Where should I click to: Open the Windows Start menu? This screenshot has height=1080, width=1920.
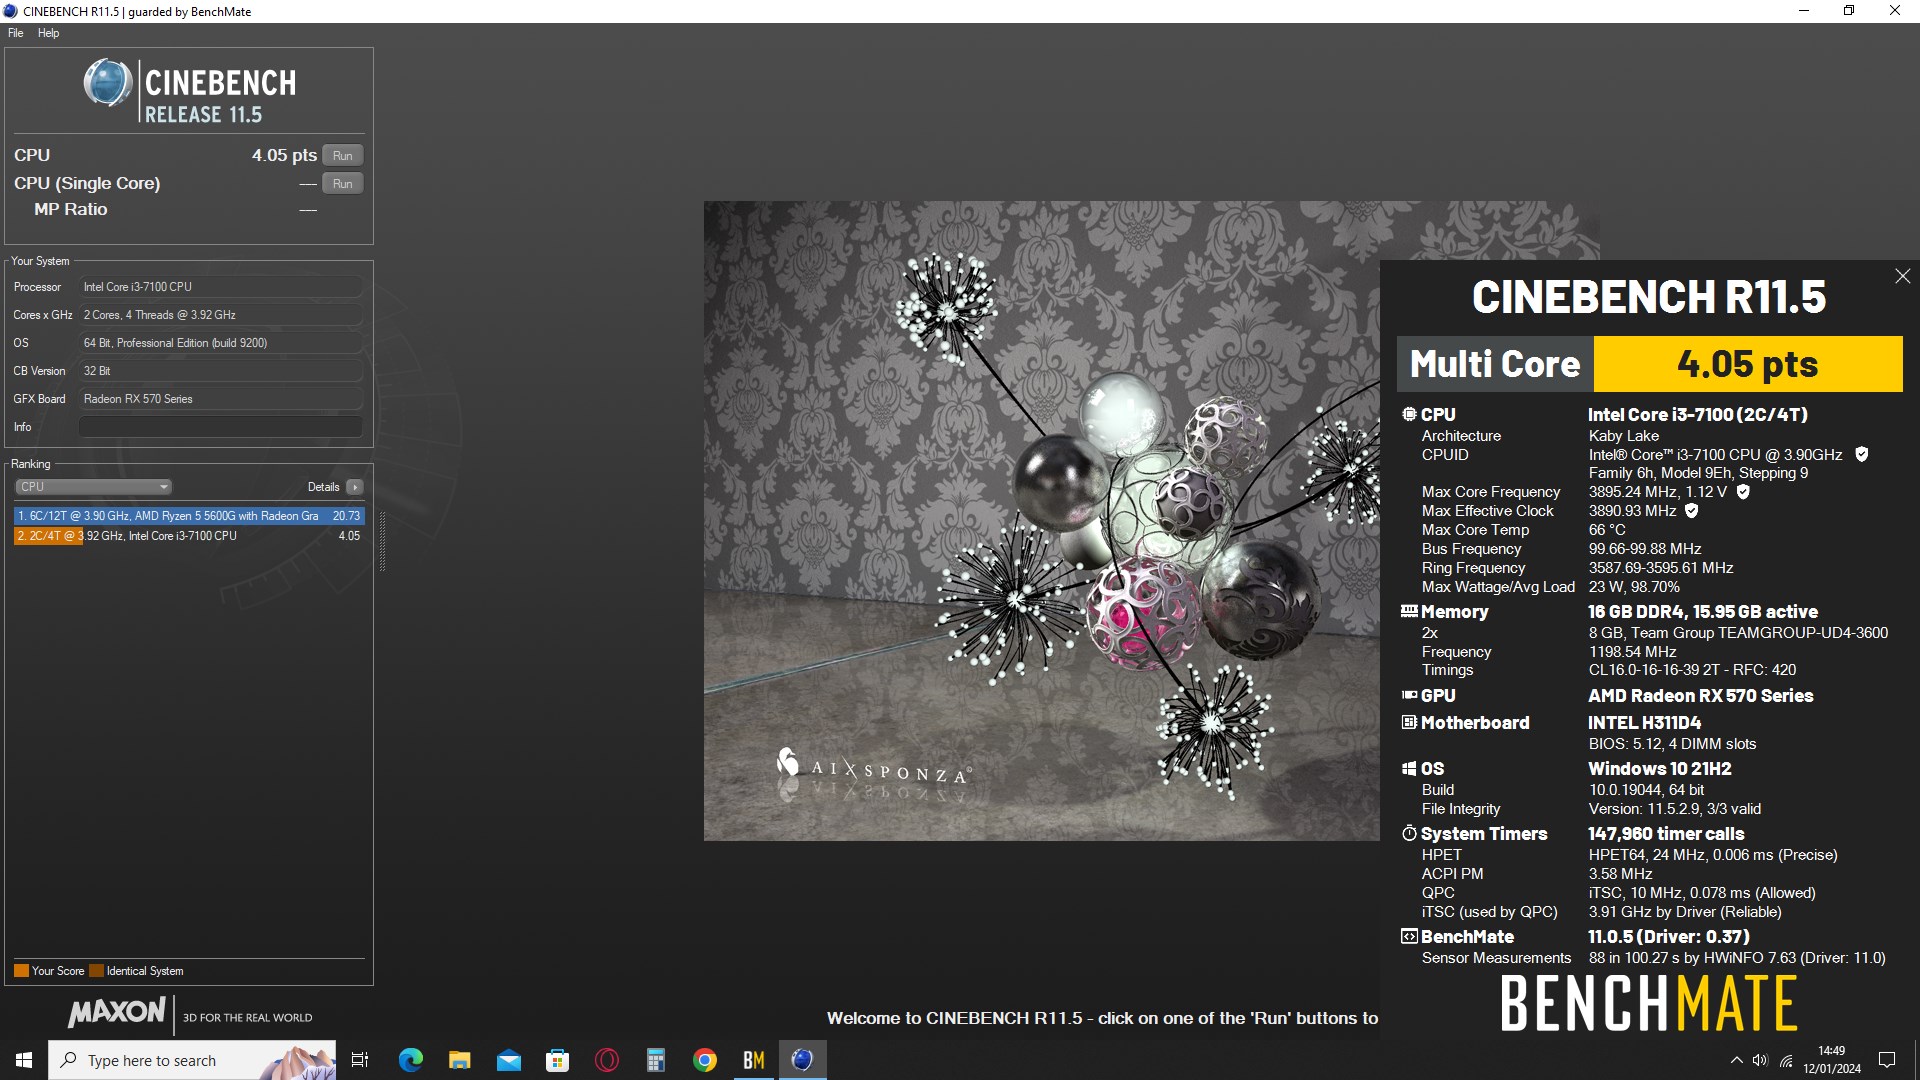tap(24, 1060)
